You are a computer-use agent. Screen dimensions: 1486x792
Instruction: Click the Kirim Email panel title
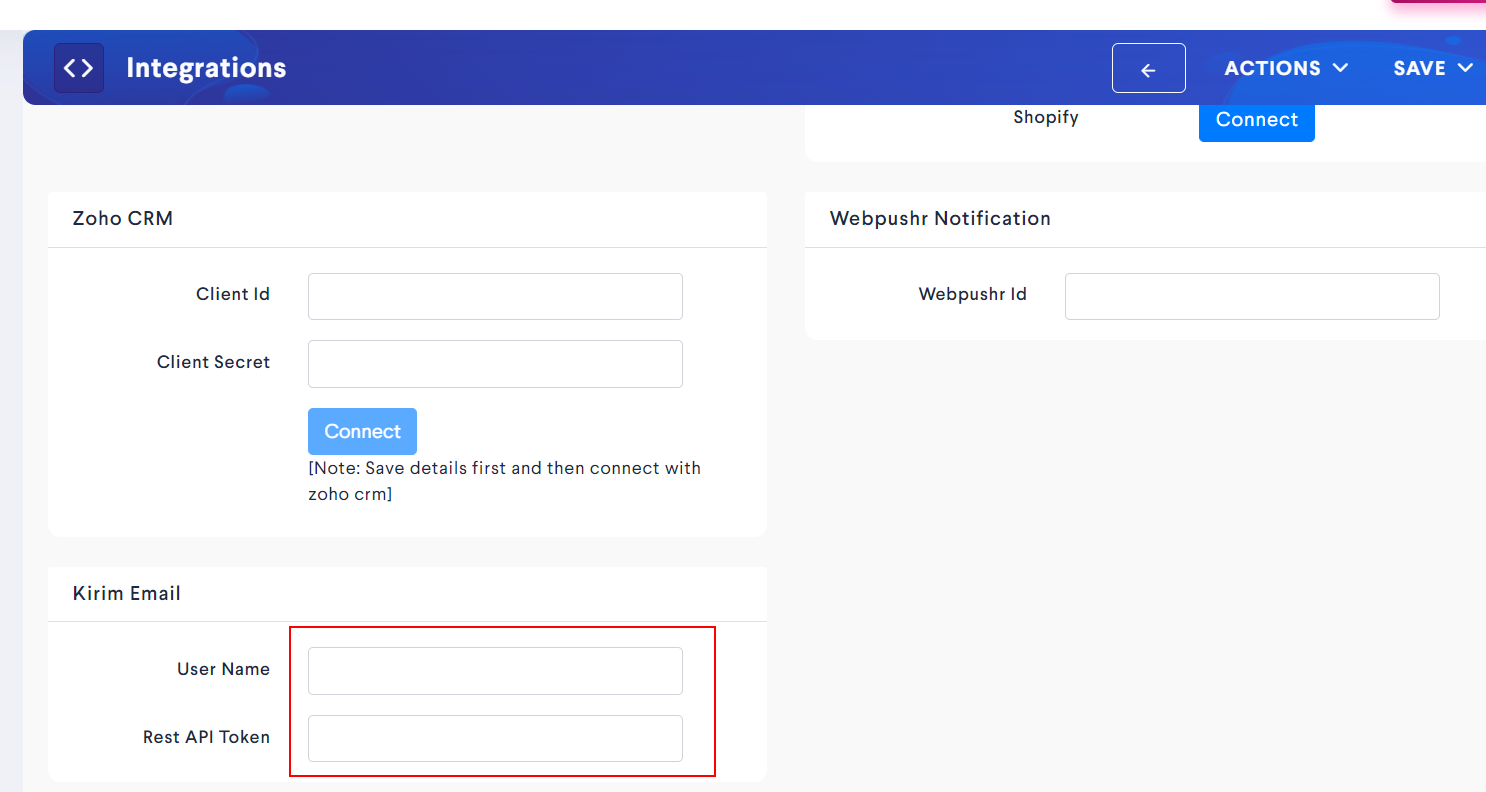tap(126, 593)
